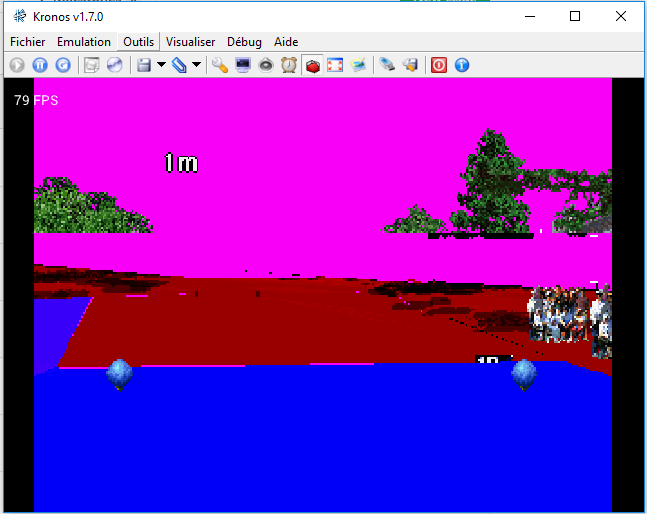The image size is (647, 514).
Task: Reset the emulation with the blue G icon
Action: tap(63, 65)
